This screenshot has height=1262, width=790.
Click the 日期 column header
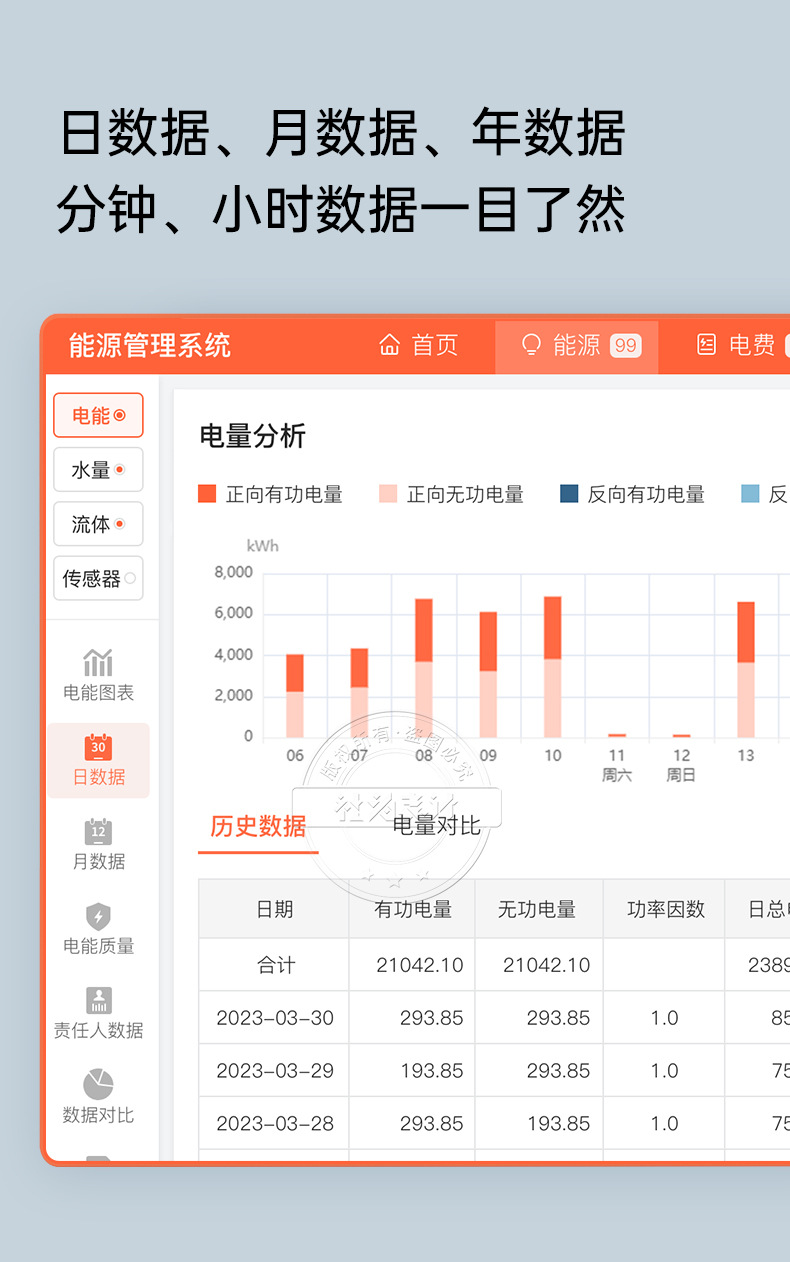coord(274,909)
